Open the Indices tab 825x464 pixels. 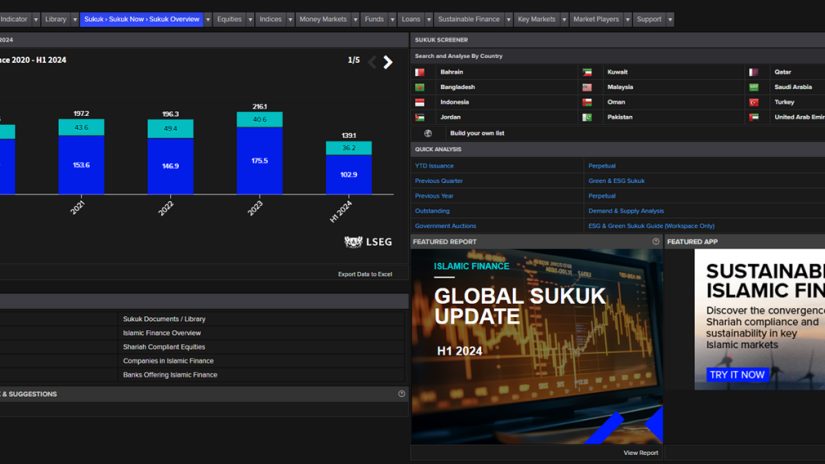(270, 19)
